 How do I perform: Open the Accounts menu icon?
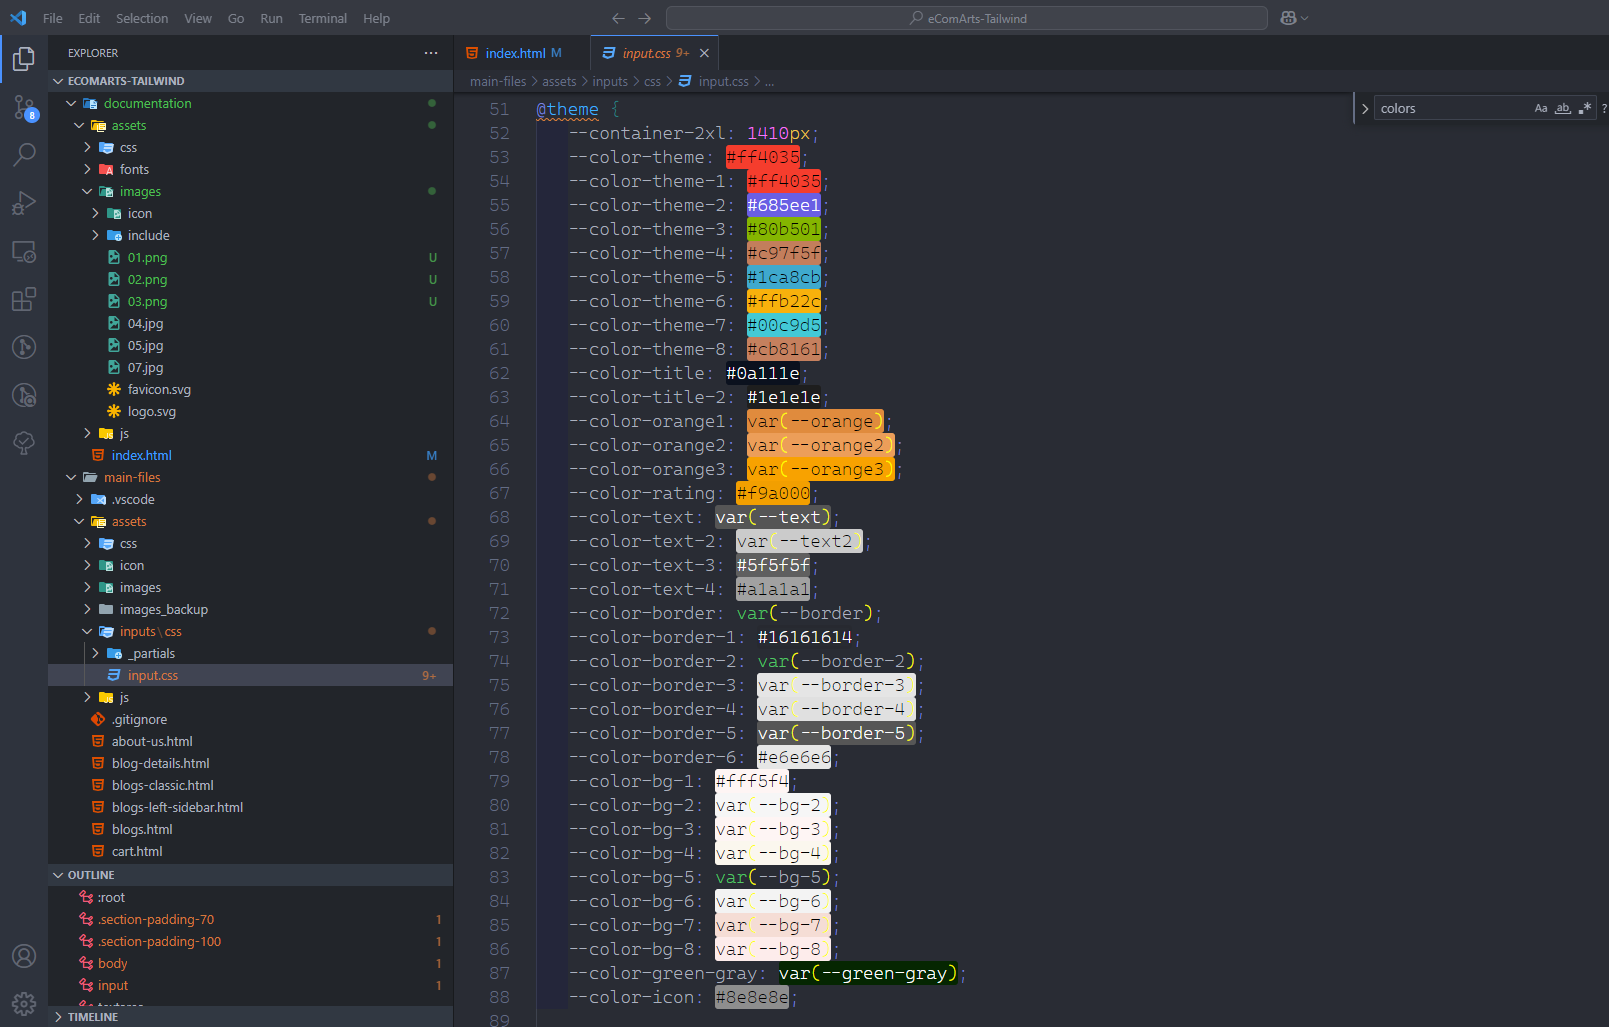coord(24,956)
